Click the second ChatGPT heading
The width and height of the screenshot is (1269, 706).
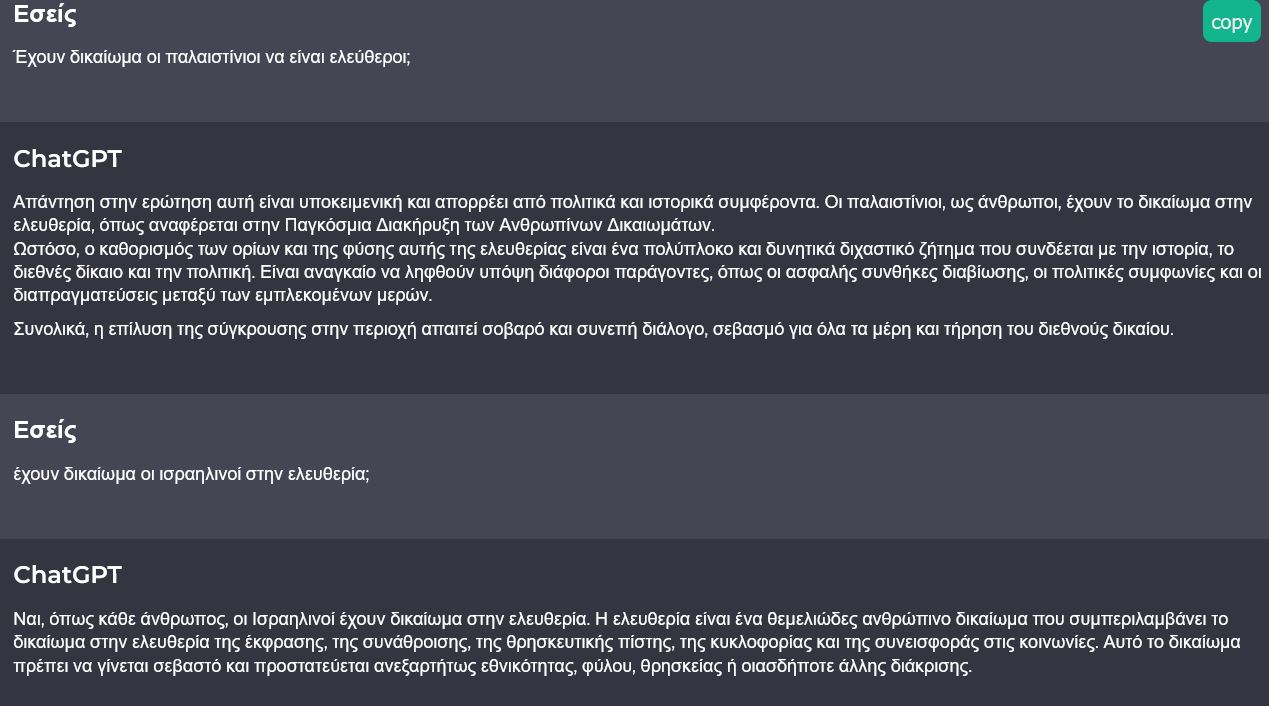pyautogui.click(x=68, y=575)
